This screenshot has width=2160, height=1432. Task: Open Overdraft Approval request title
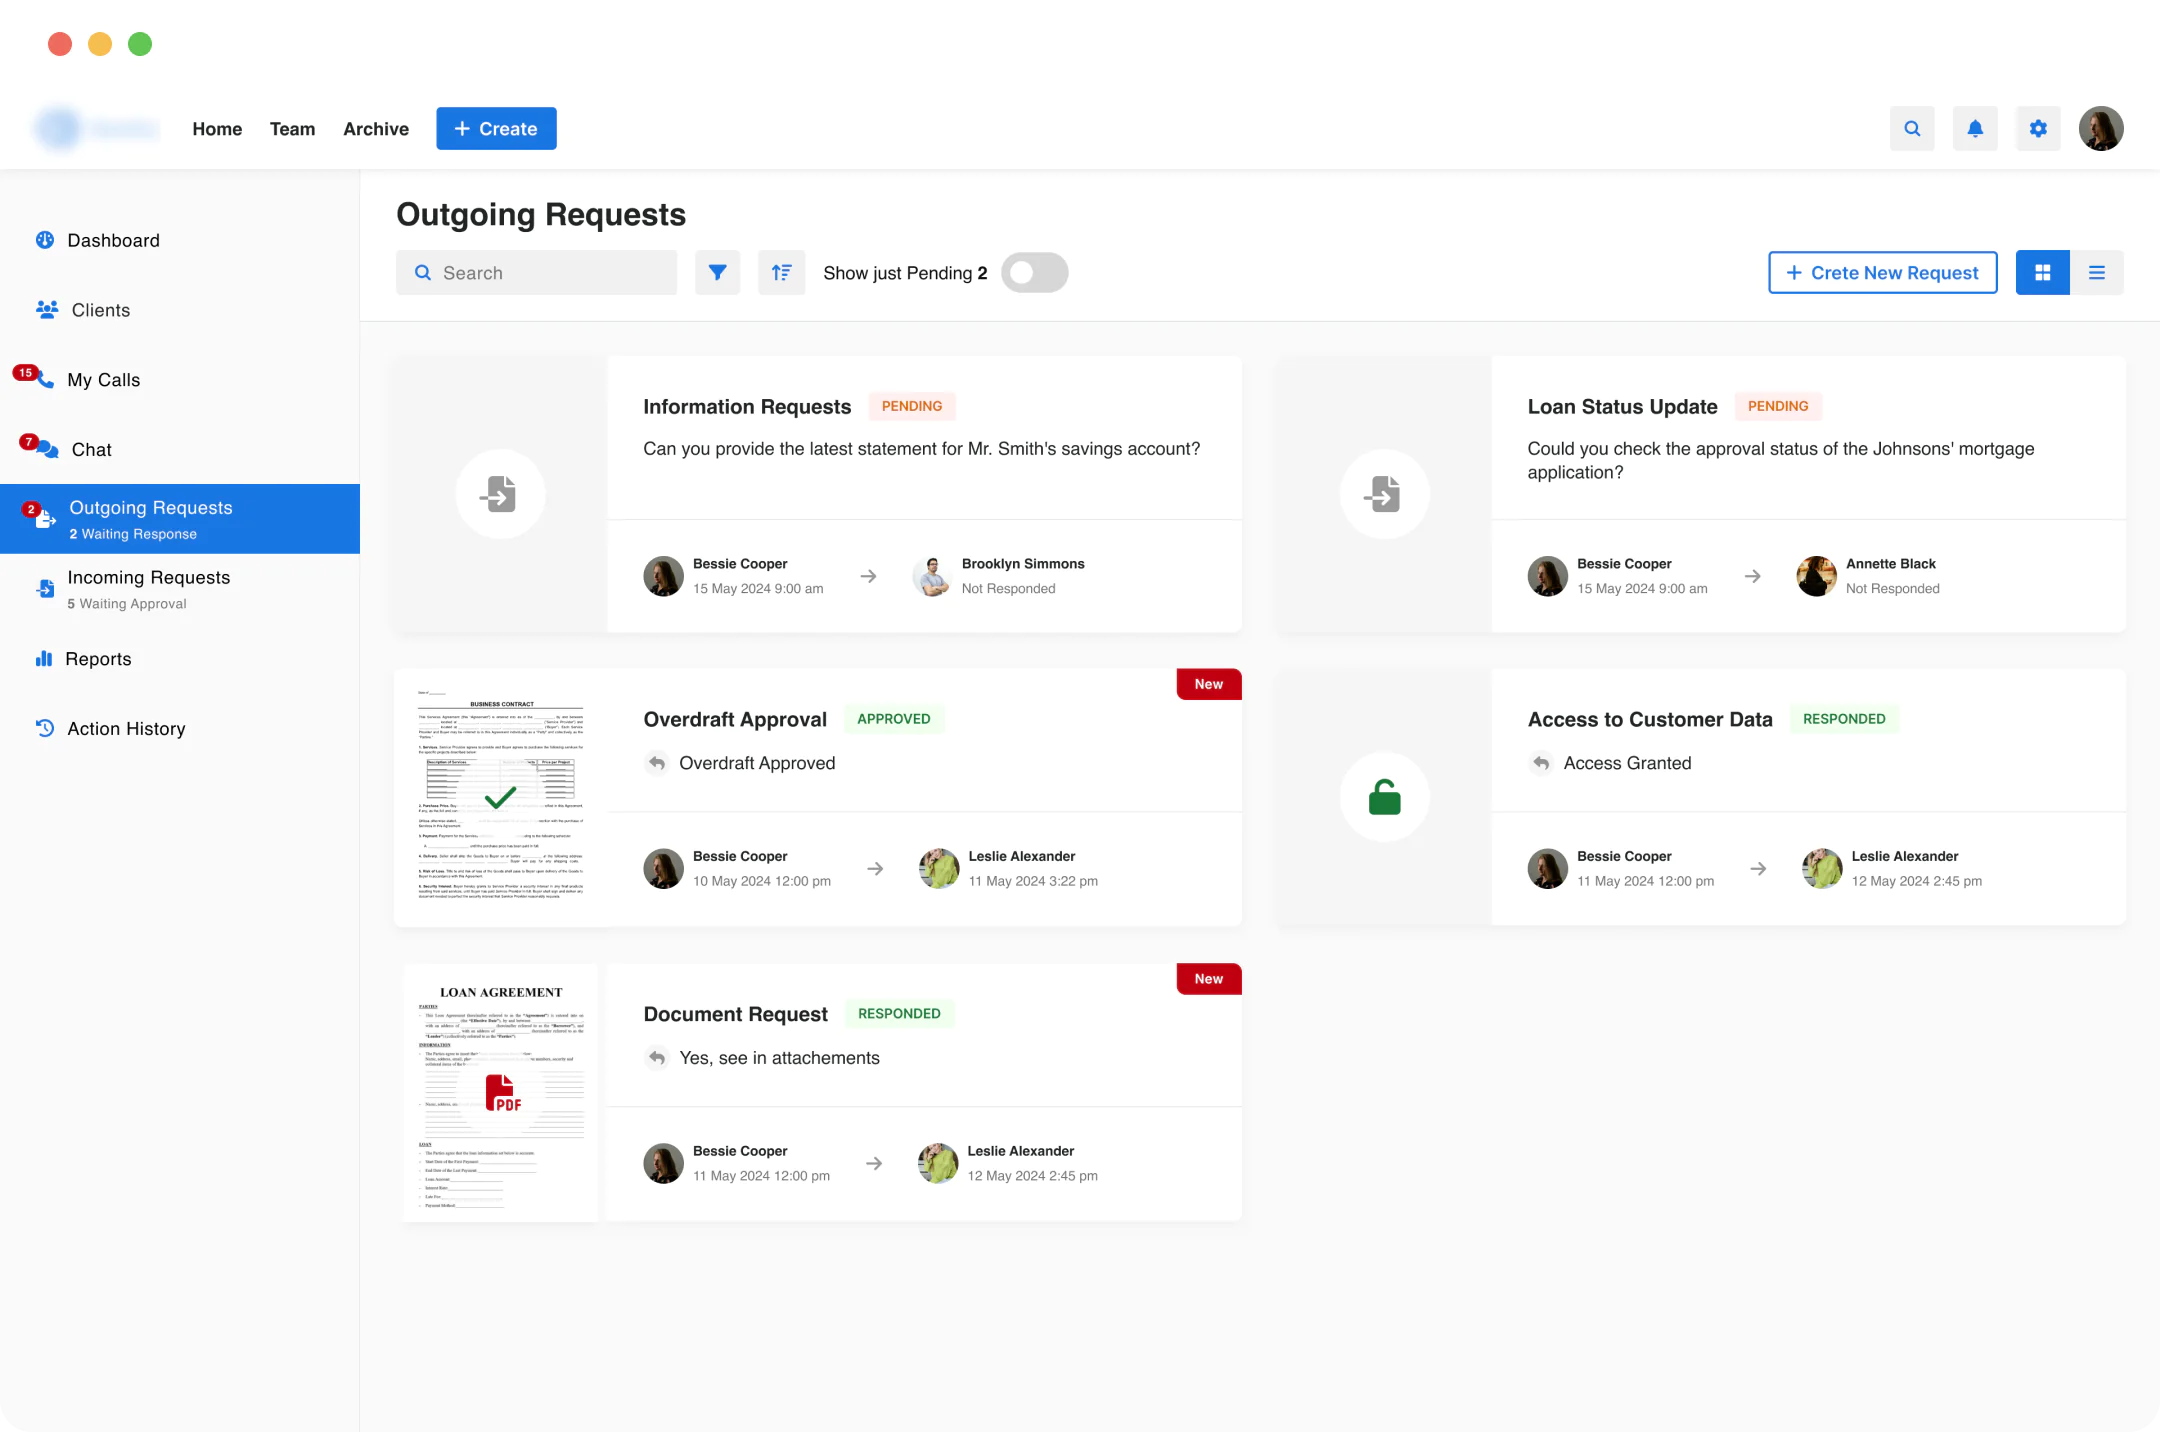[x=735, y=719]
